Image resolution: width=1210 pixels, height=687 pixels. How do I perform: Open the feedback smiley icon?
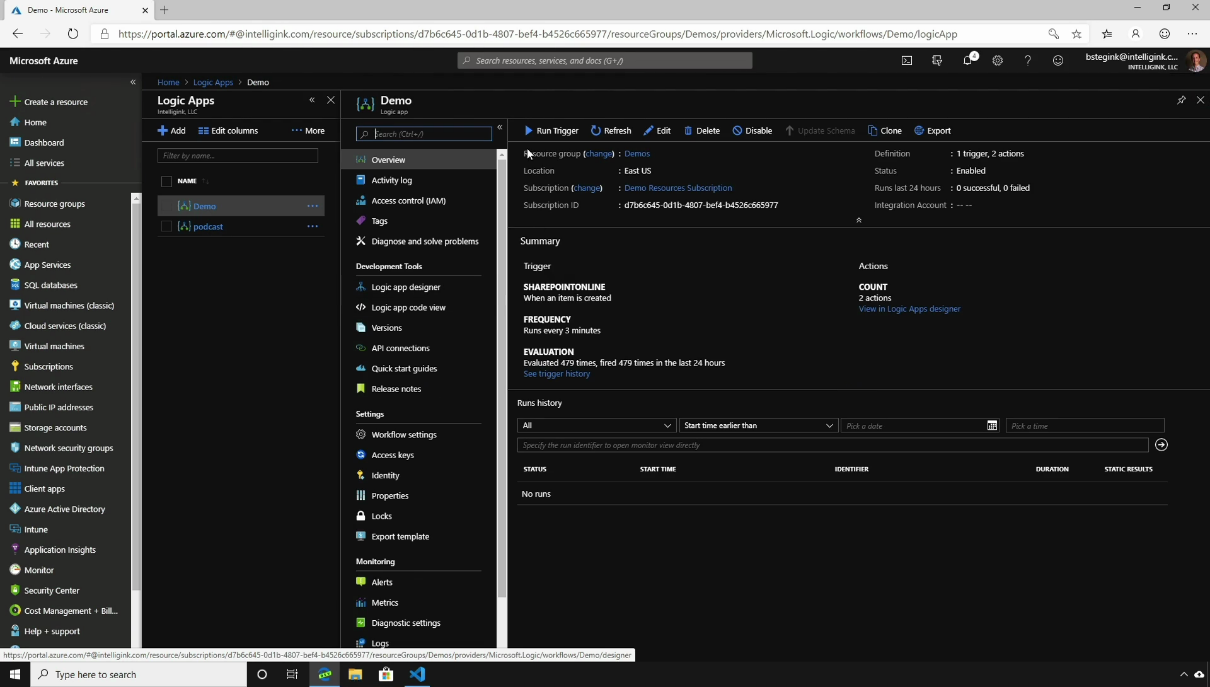pos(1058,60)
